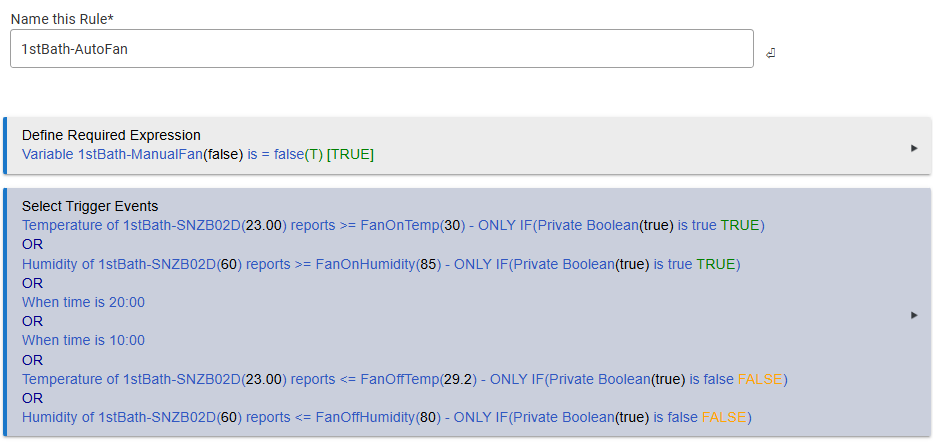This screenshot has width=933, height=443.
Task: Click the orange FALSE on FanOffTemp trigger
Action: pyautogui.click(x=760, y=379)
